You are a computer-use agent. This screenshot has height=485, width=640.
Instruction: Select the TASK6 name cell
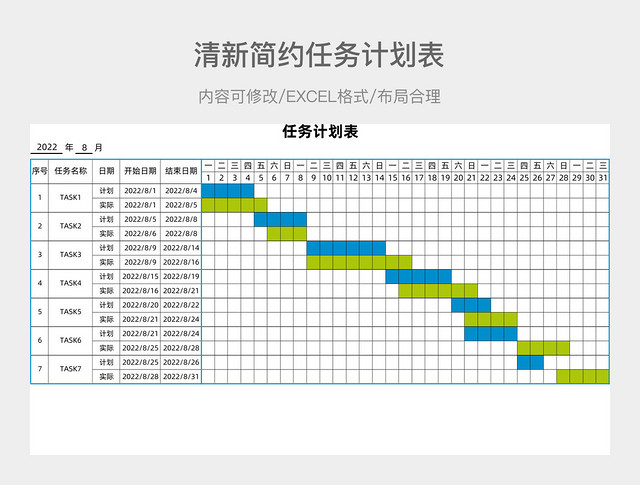click(x=71, y=340)
